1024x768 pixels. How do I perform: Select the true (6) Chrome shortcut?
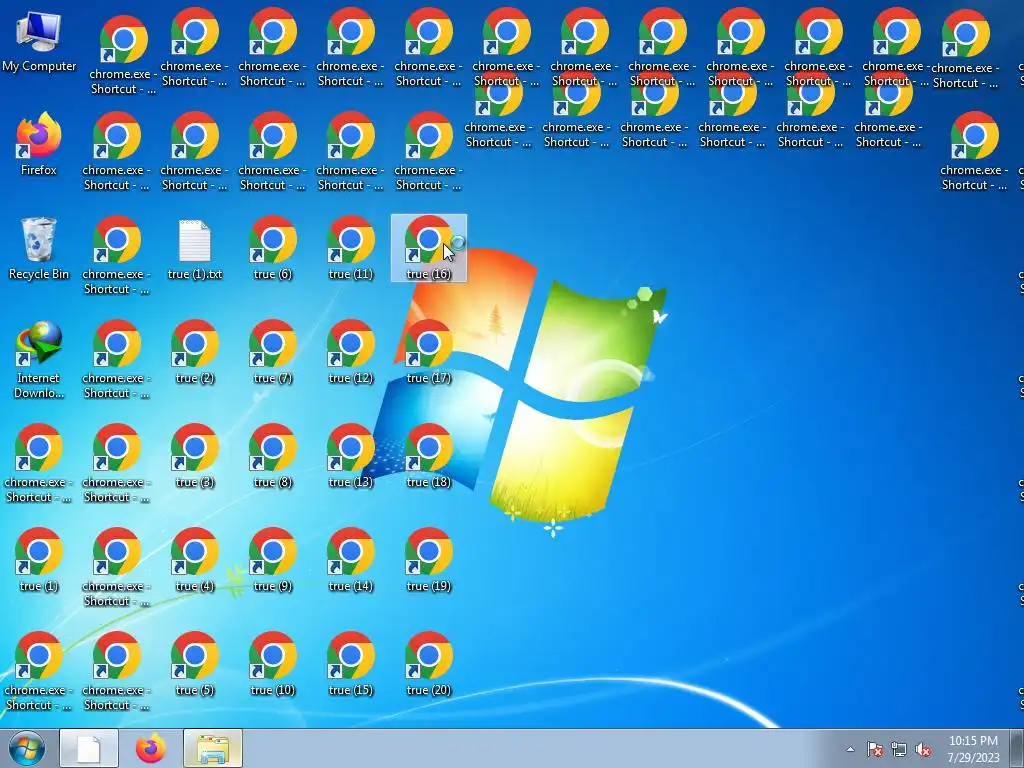pos(272,248)
